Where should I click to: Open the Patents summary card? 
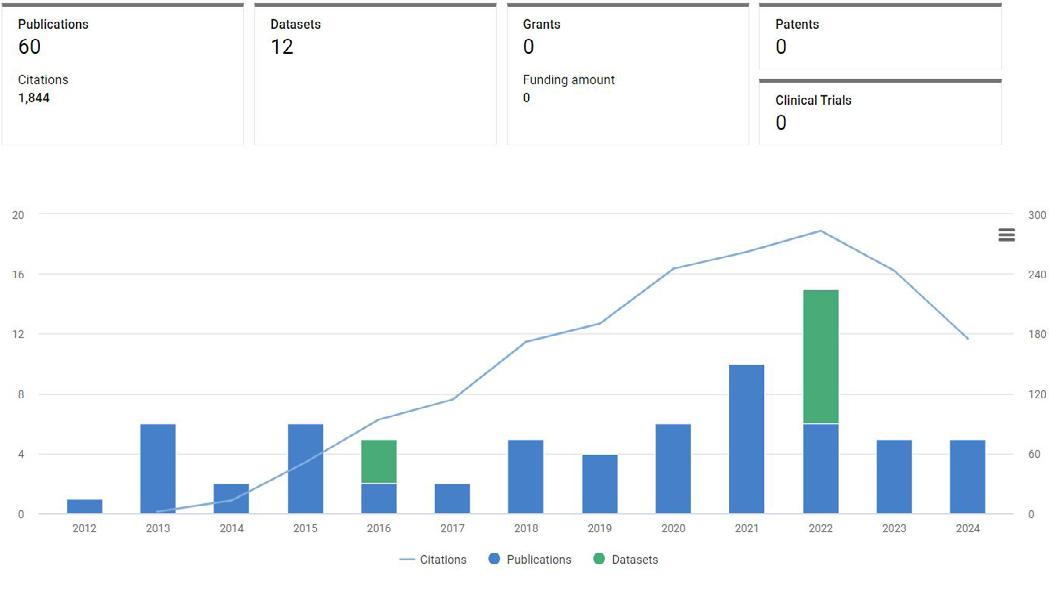click(x=880, y=36)
